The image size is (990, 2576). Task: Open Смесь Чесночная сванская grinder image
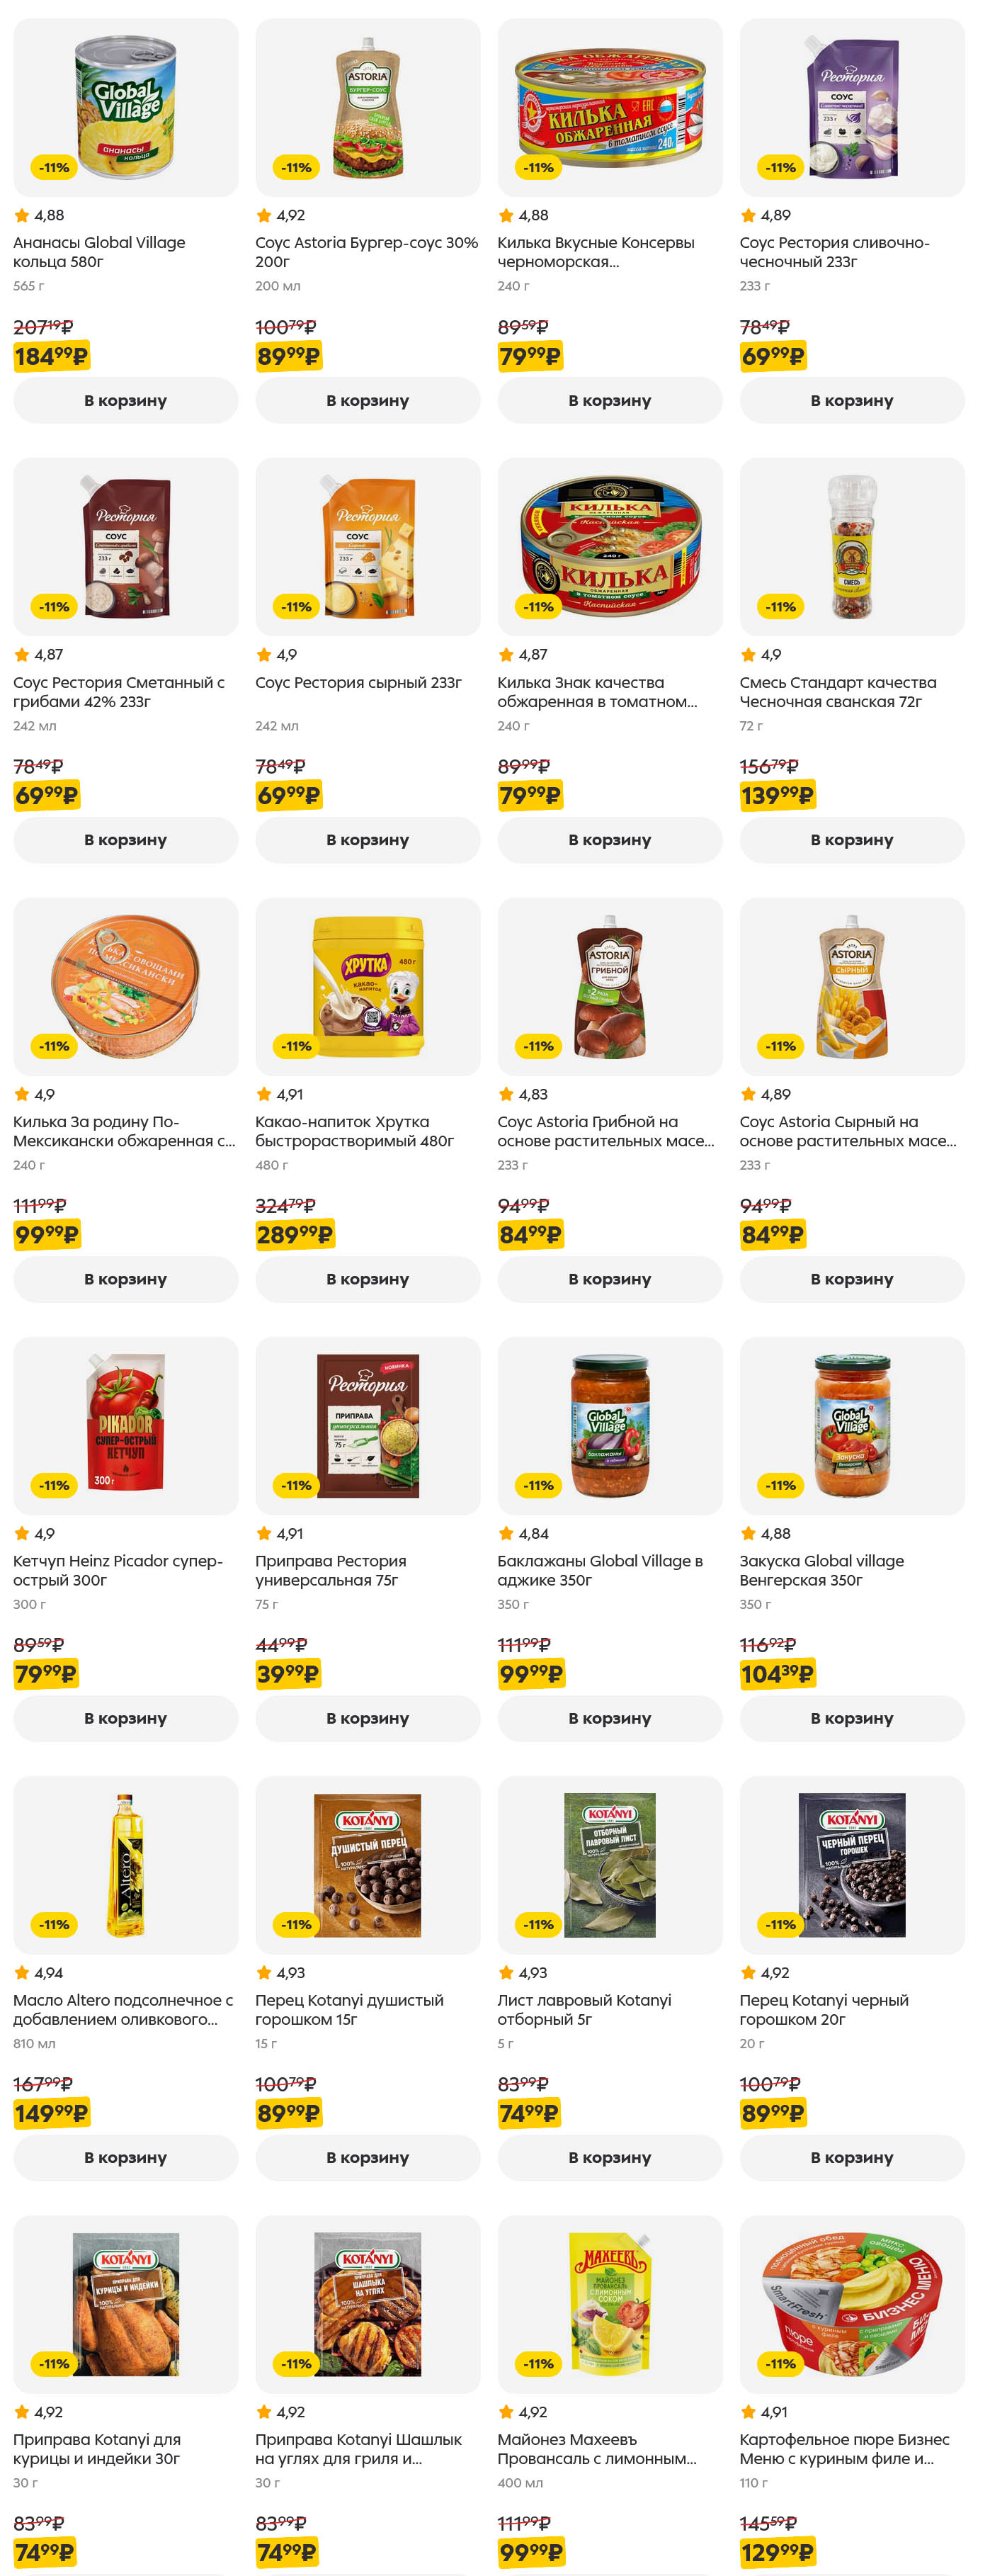852,546
